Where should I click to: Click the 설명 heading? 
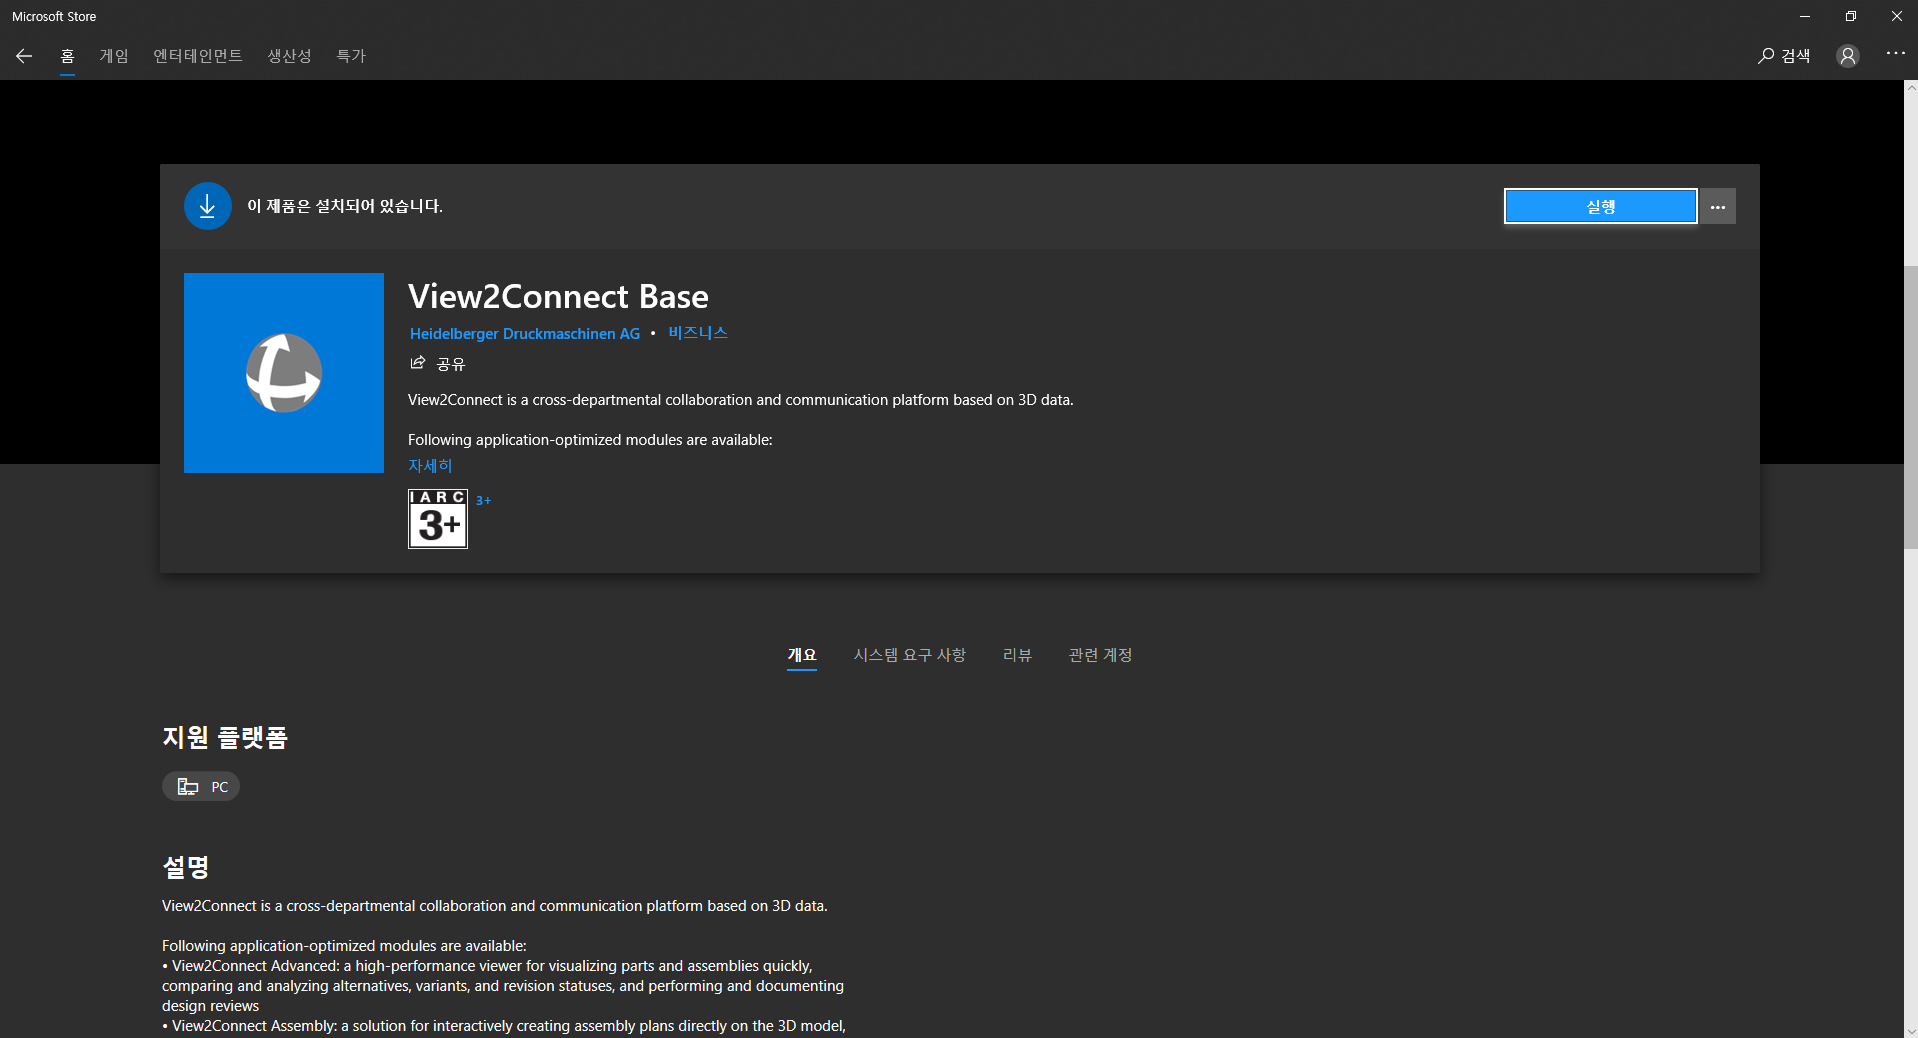[186, 867]
